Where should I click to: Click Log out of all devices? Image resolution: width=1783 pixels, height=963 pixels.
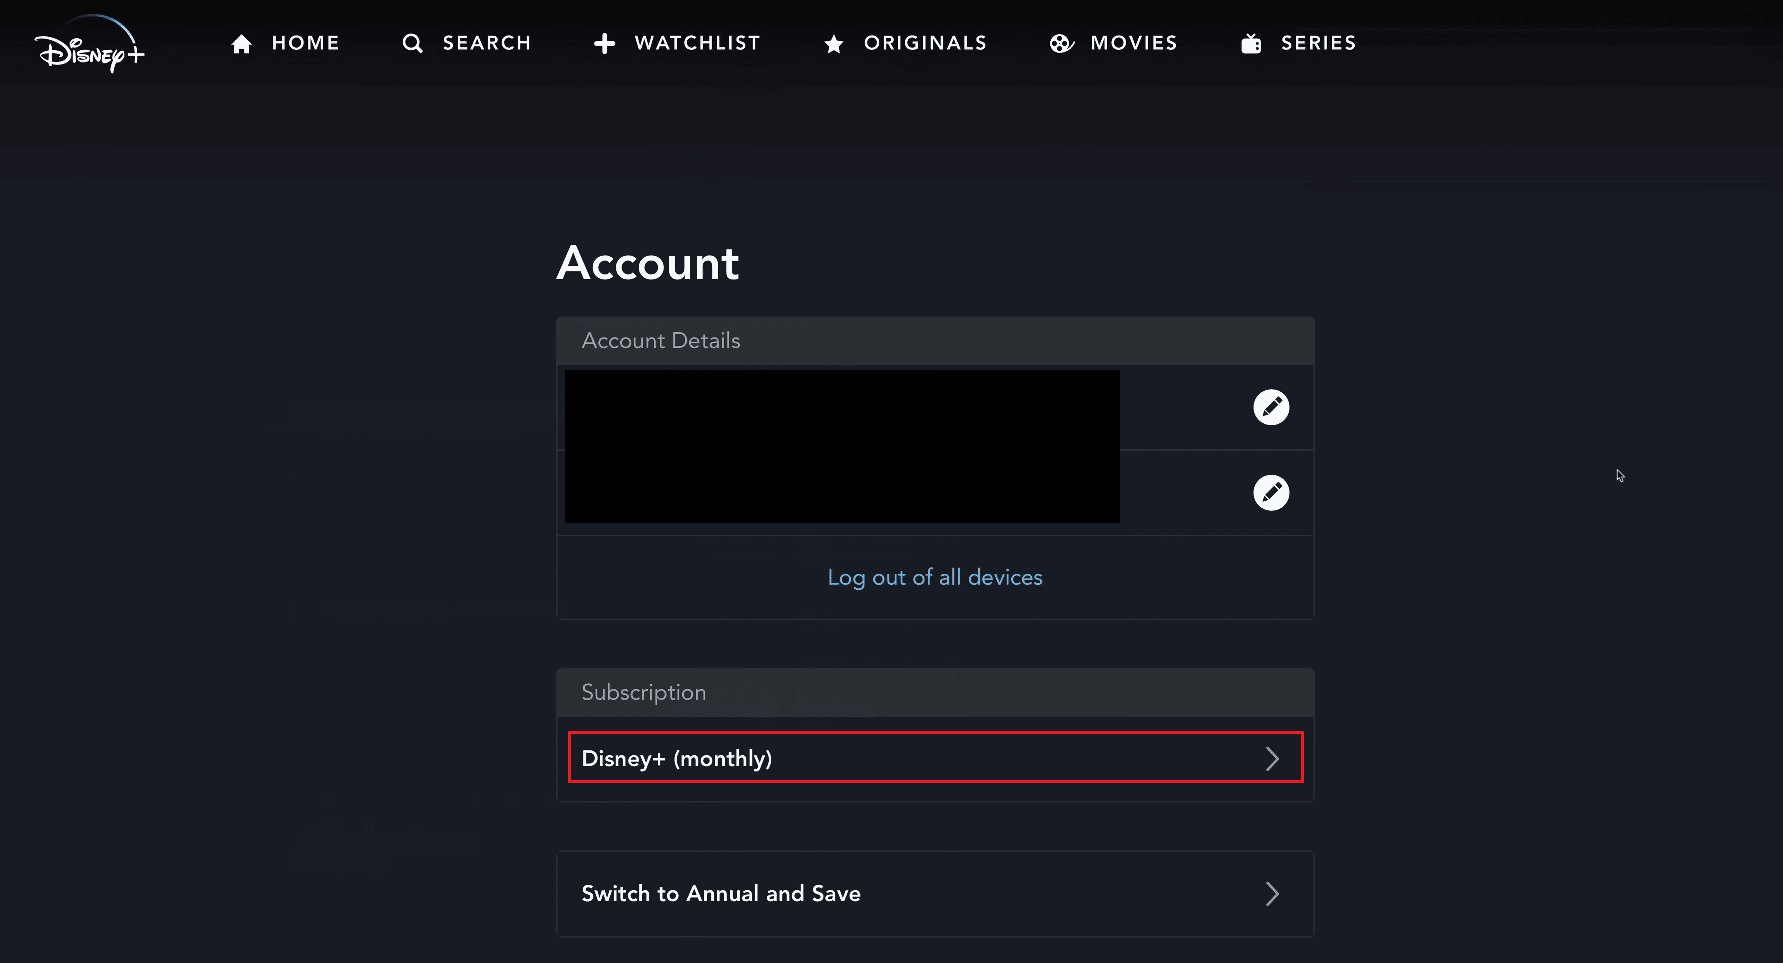(935, 577)
